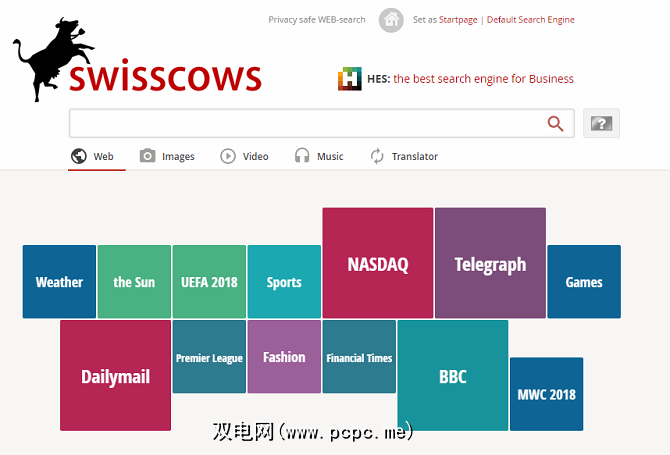Viewport: 670px width, 455px height.
Task: Click the play icon beside Video
Action: [228, 156]
